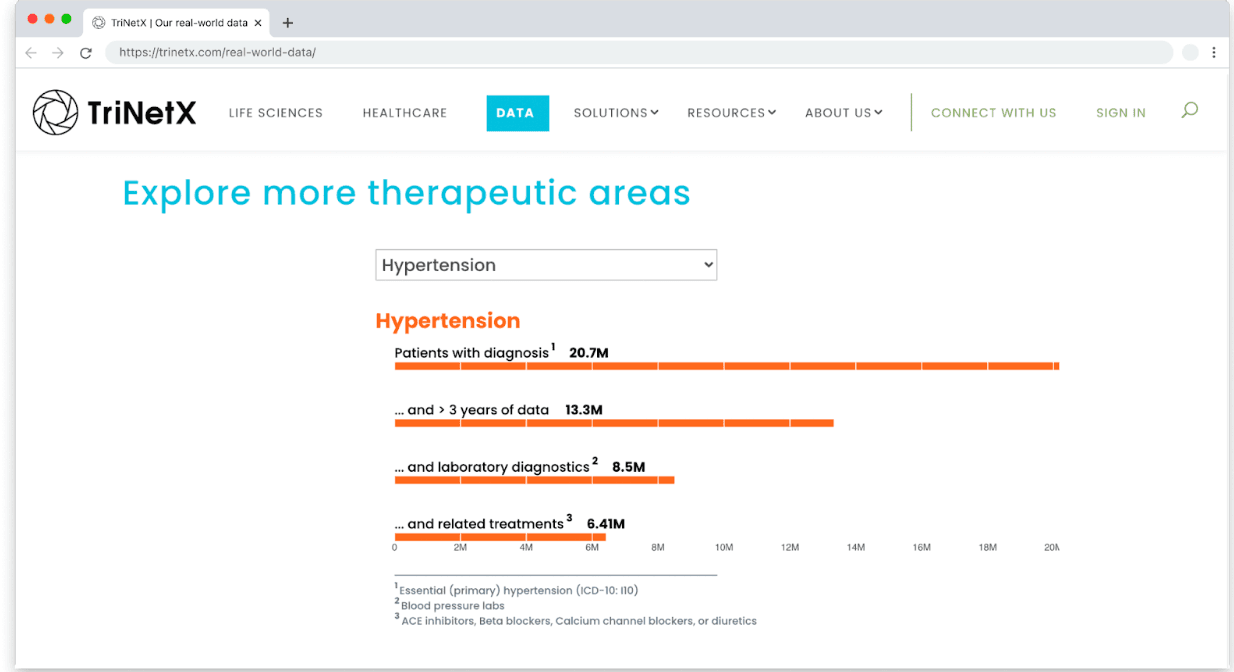Expand the RESOURCES navigation menu
This screenshot has width=1234, height=672.
(x=731, y=112)
